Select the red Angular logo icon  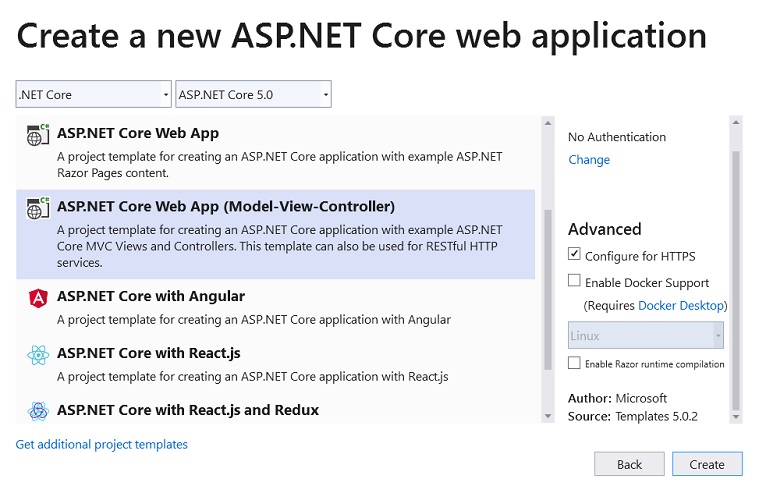38,298
